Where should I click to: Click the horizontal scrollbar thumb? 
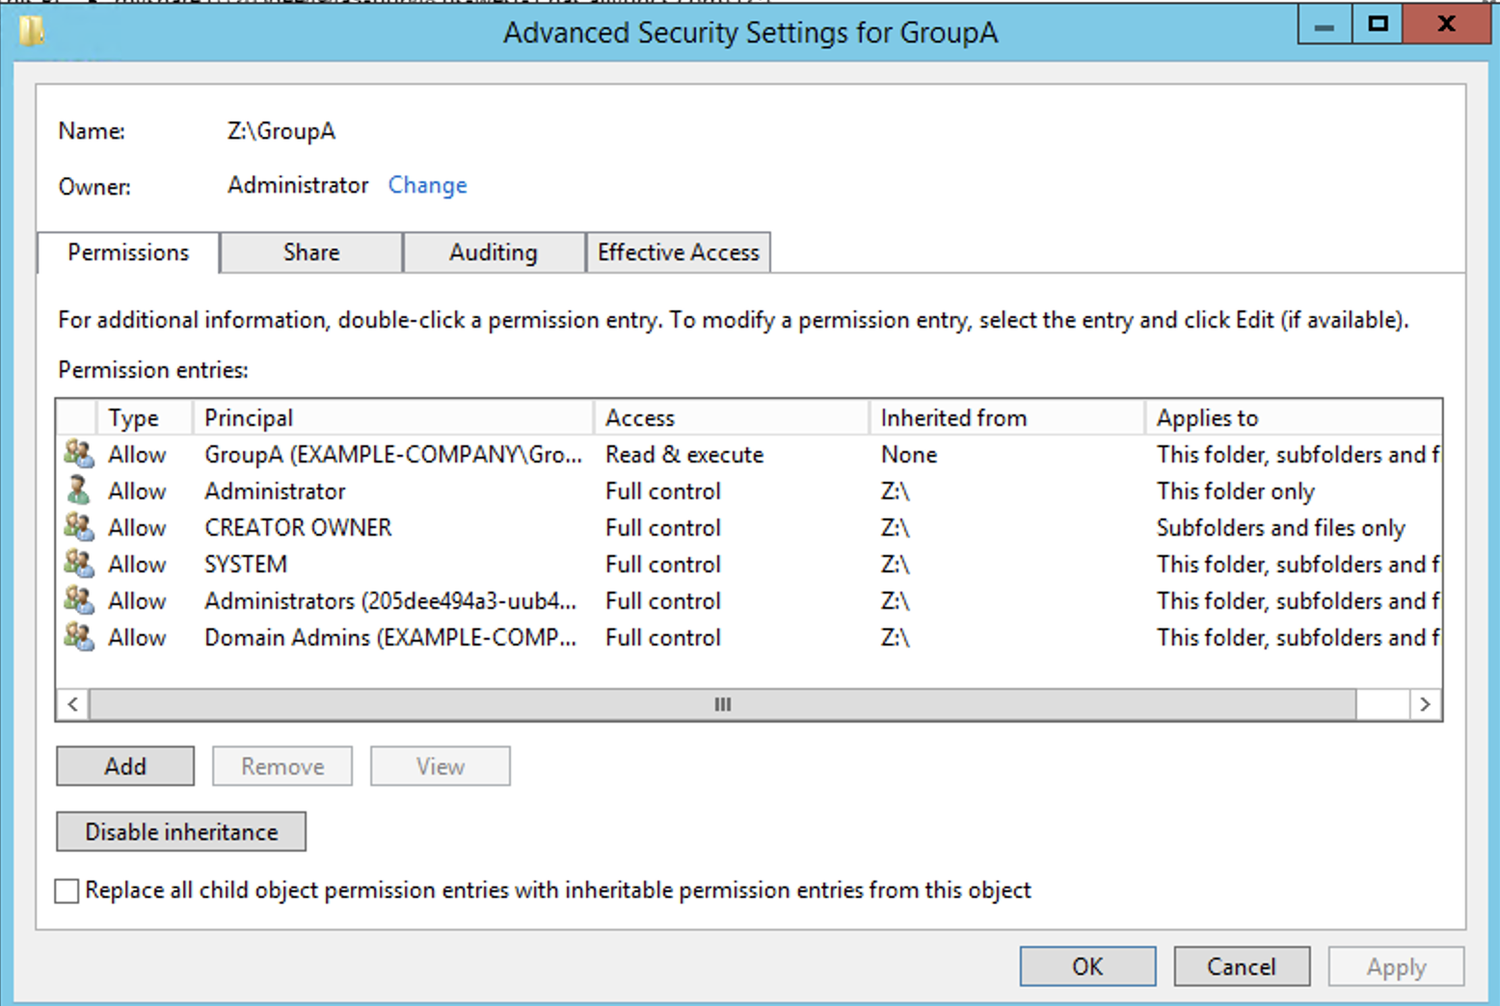tap(722, 705)
